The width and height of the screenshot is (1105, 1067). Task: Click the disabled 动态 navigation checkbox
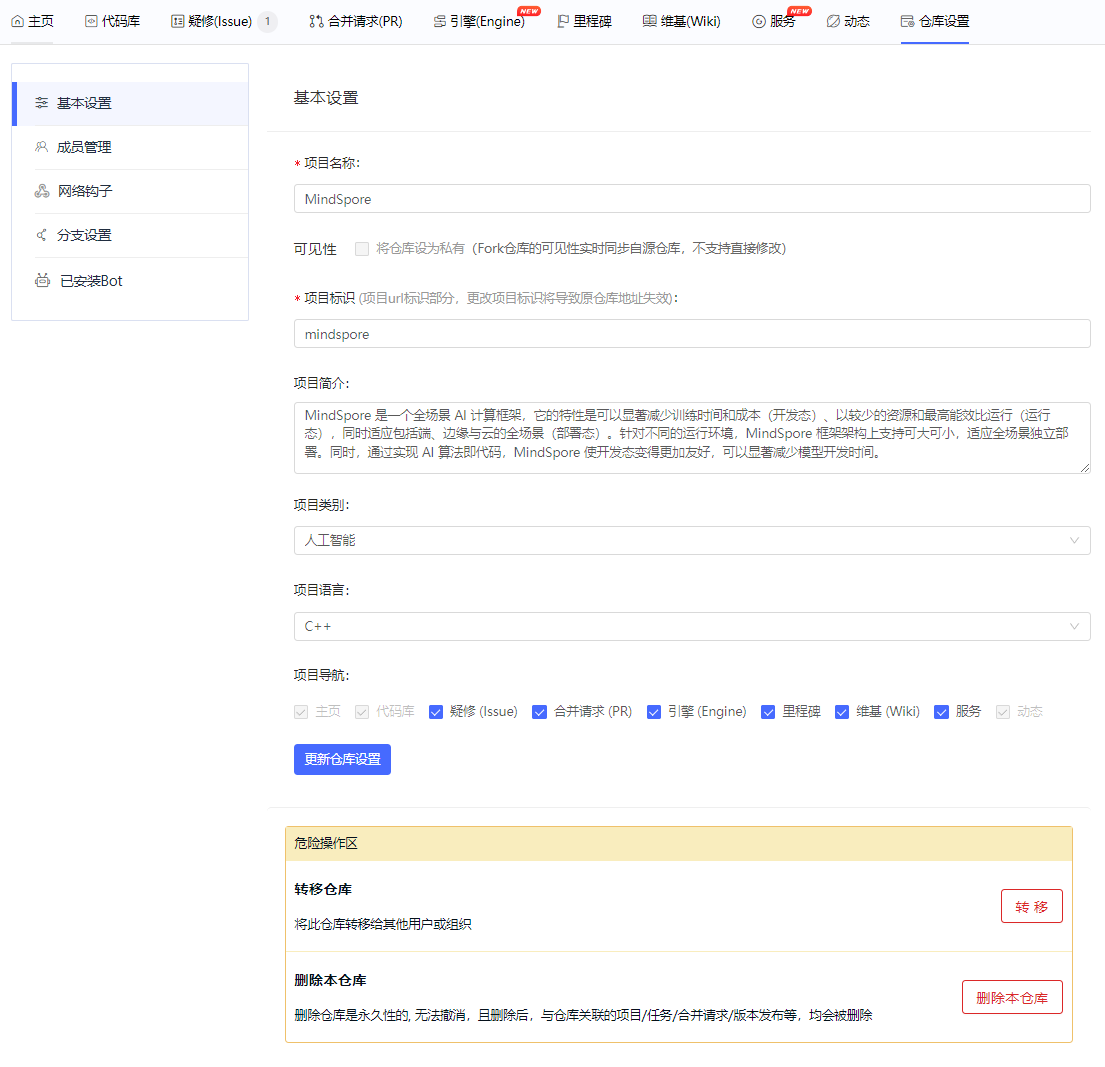point(1003,712)
